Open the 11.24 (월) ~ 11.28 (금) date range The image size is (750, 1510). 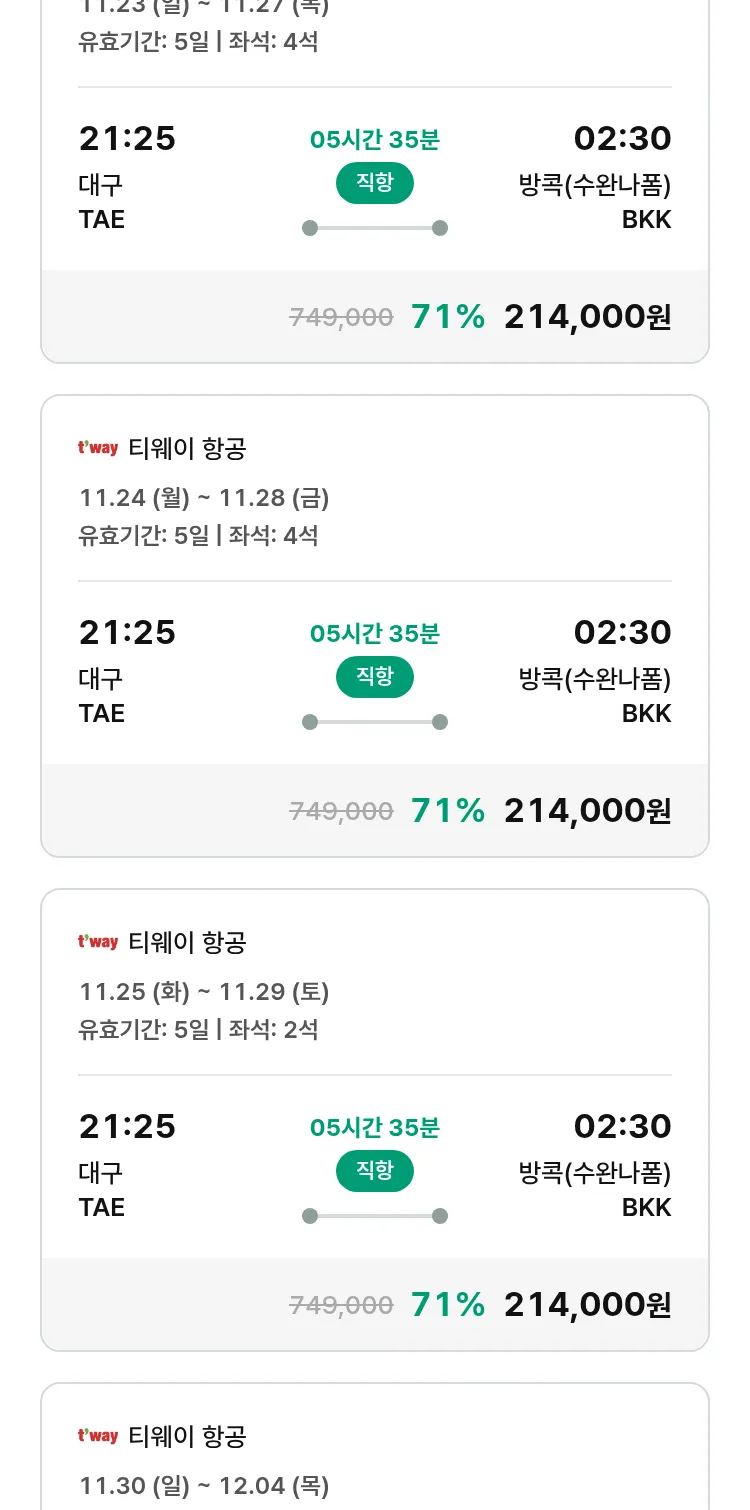[x=204, y=498]
